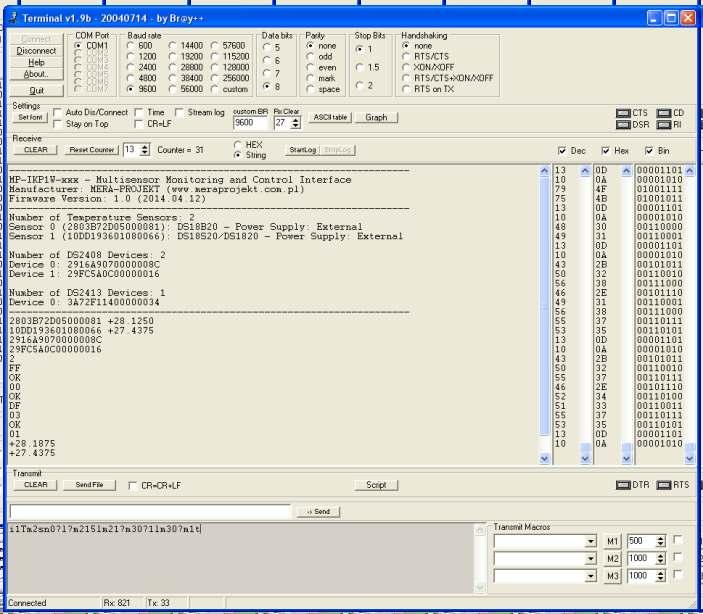
Task: Click the About.. button
Action: coord(36,74)
